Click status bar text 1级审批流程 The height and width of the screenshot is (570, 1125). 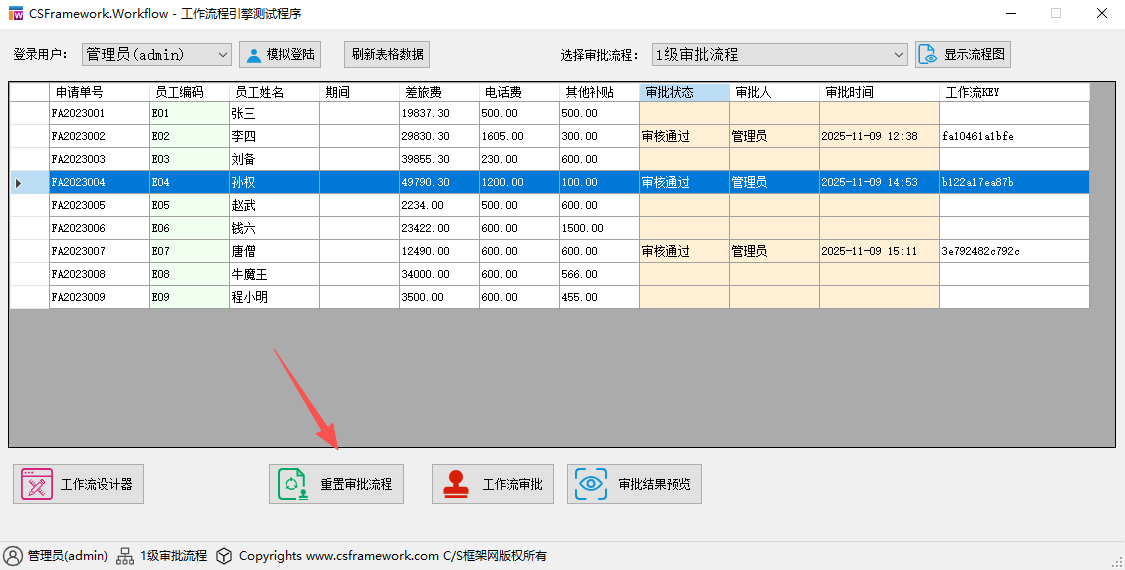174,556
